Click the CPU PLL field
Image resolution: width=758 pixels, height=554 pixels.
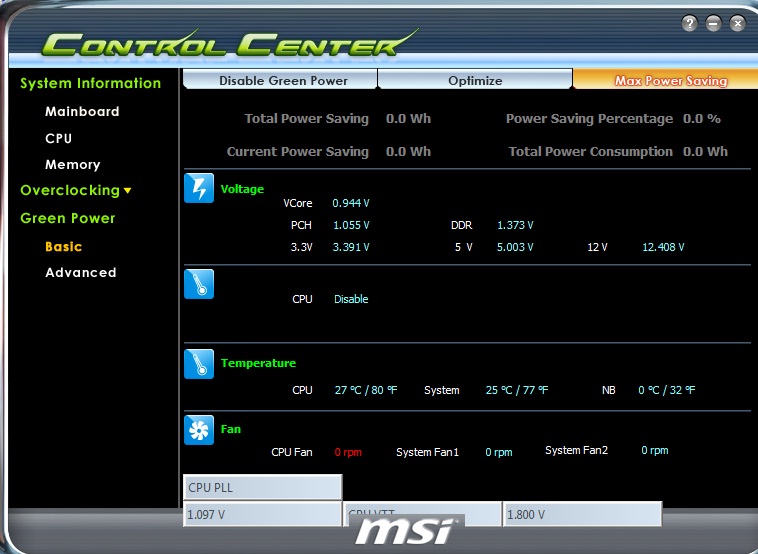(262, 487)
